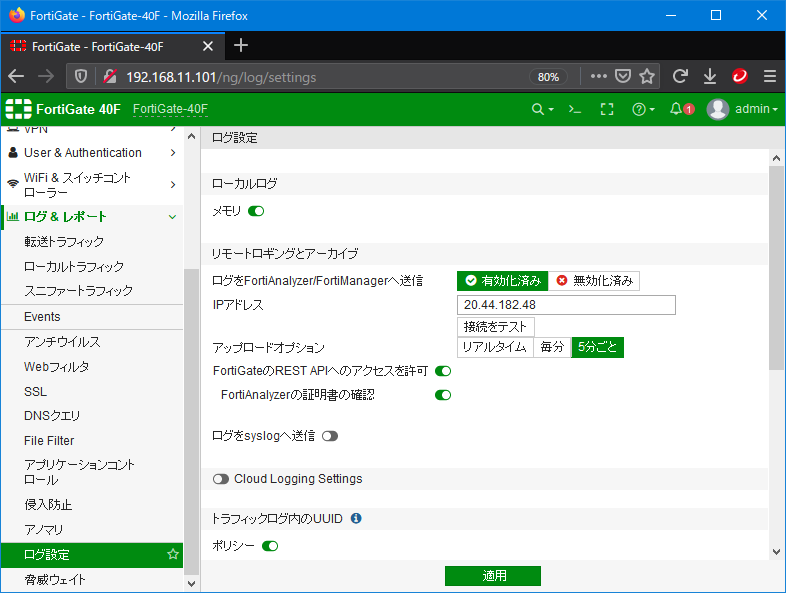Viewport: 786px width, 593px height.
Task: Click the UUID info icon
Action: pyautogui.click(x=356, y=518)
